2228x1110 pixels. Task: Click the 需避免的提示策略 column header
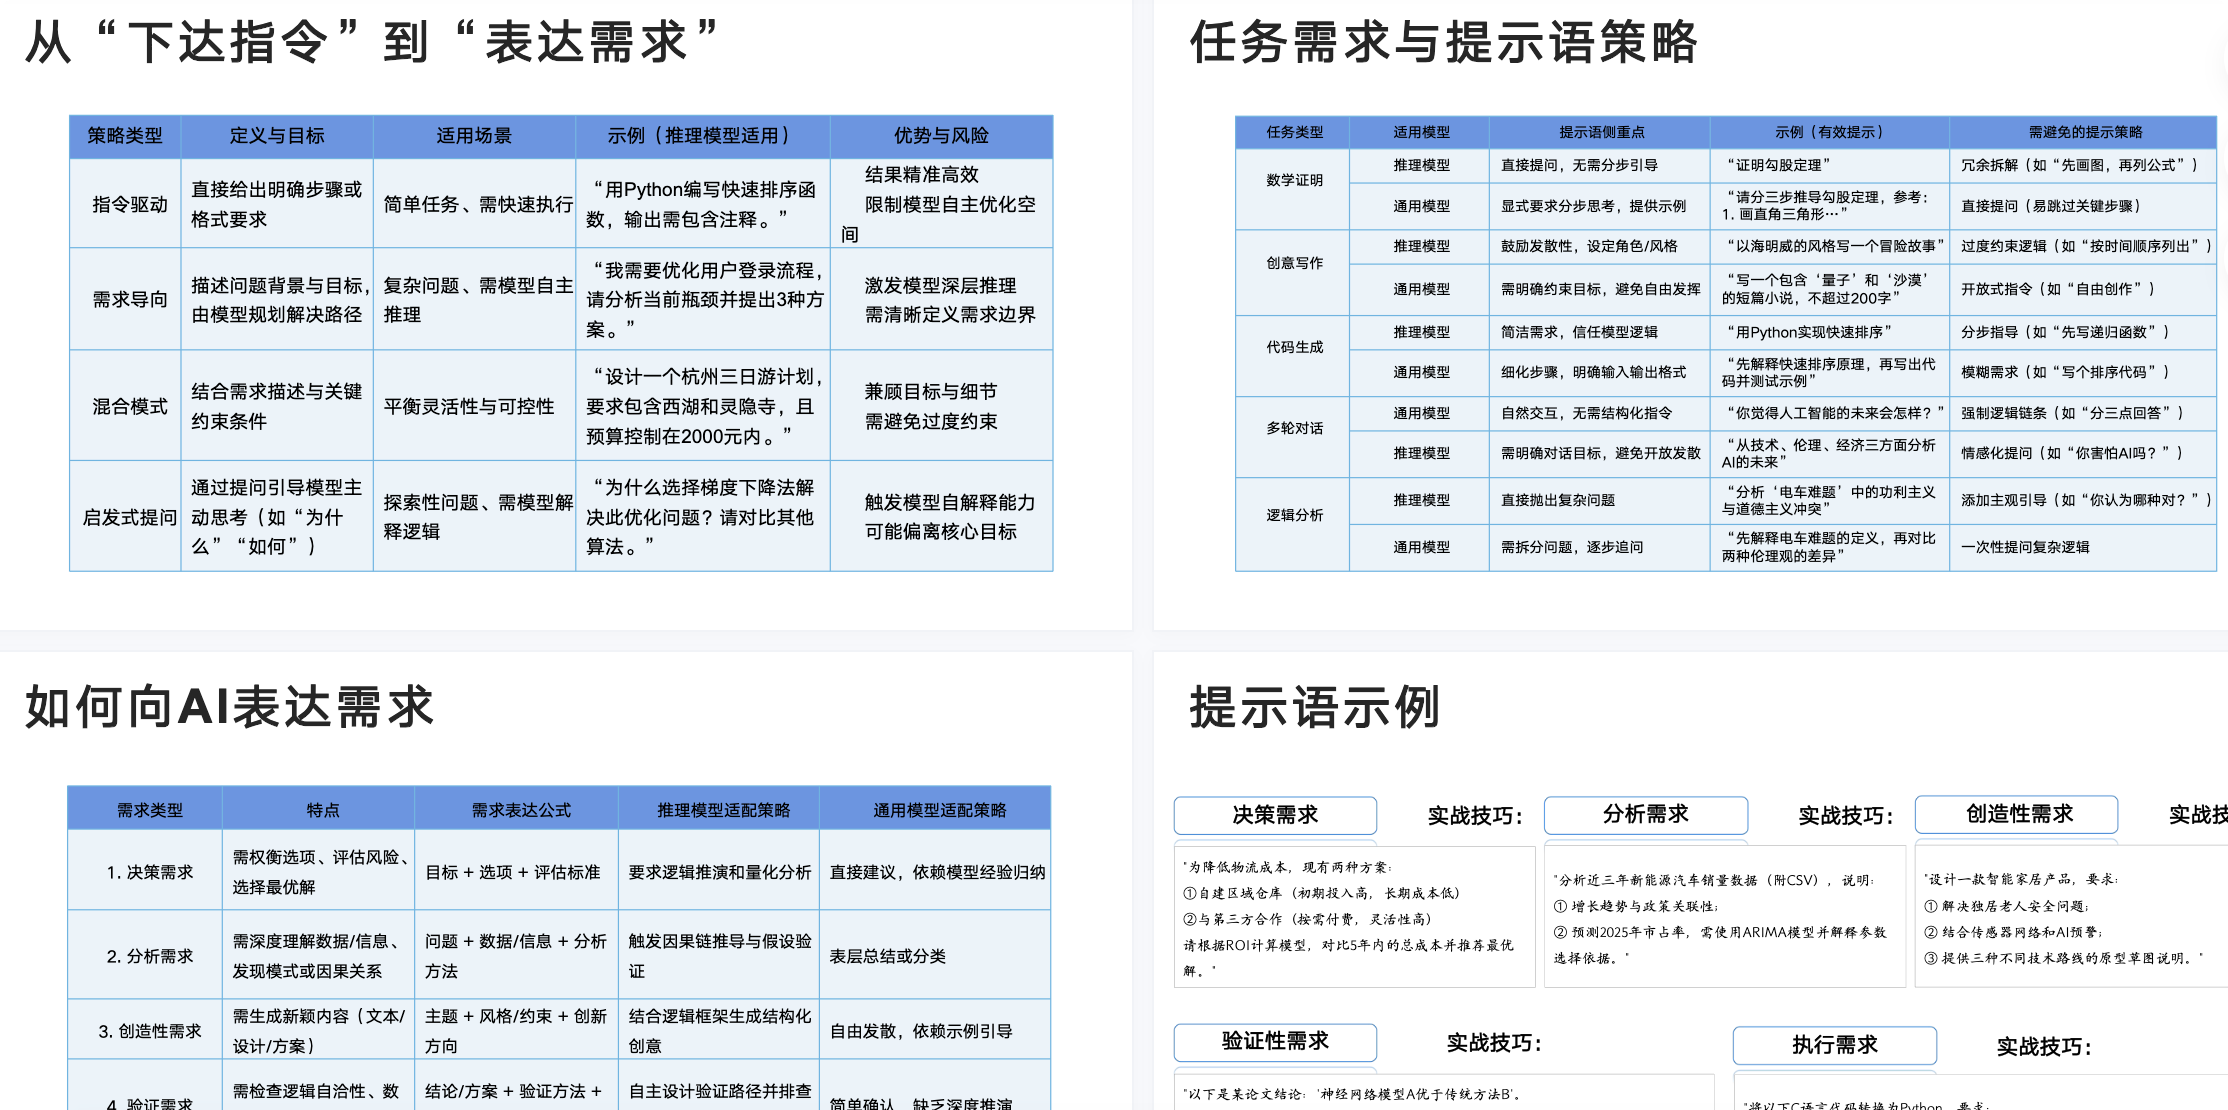2084,132
